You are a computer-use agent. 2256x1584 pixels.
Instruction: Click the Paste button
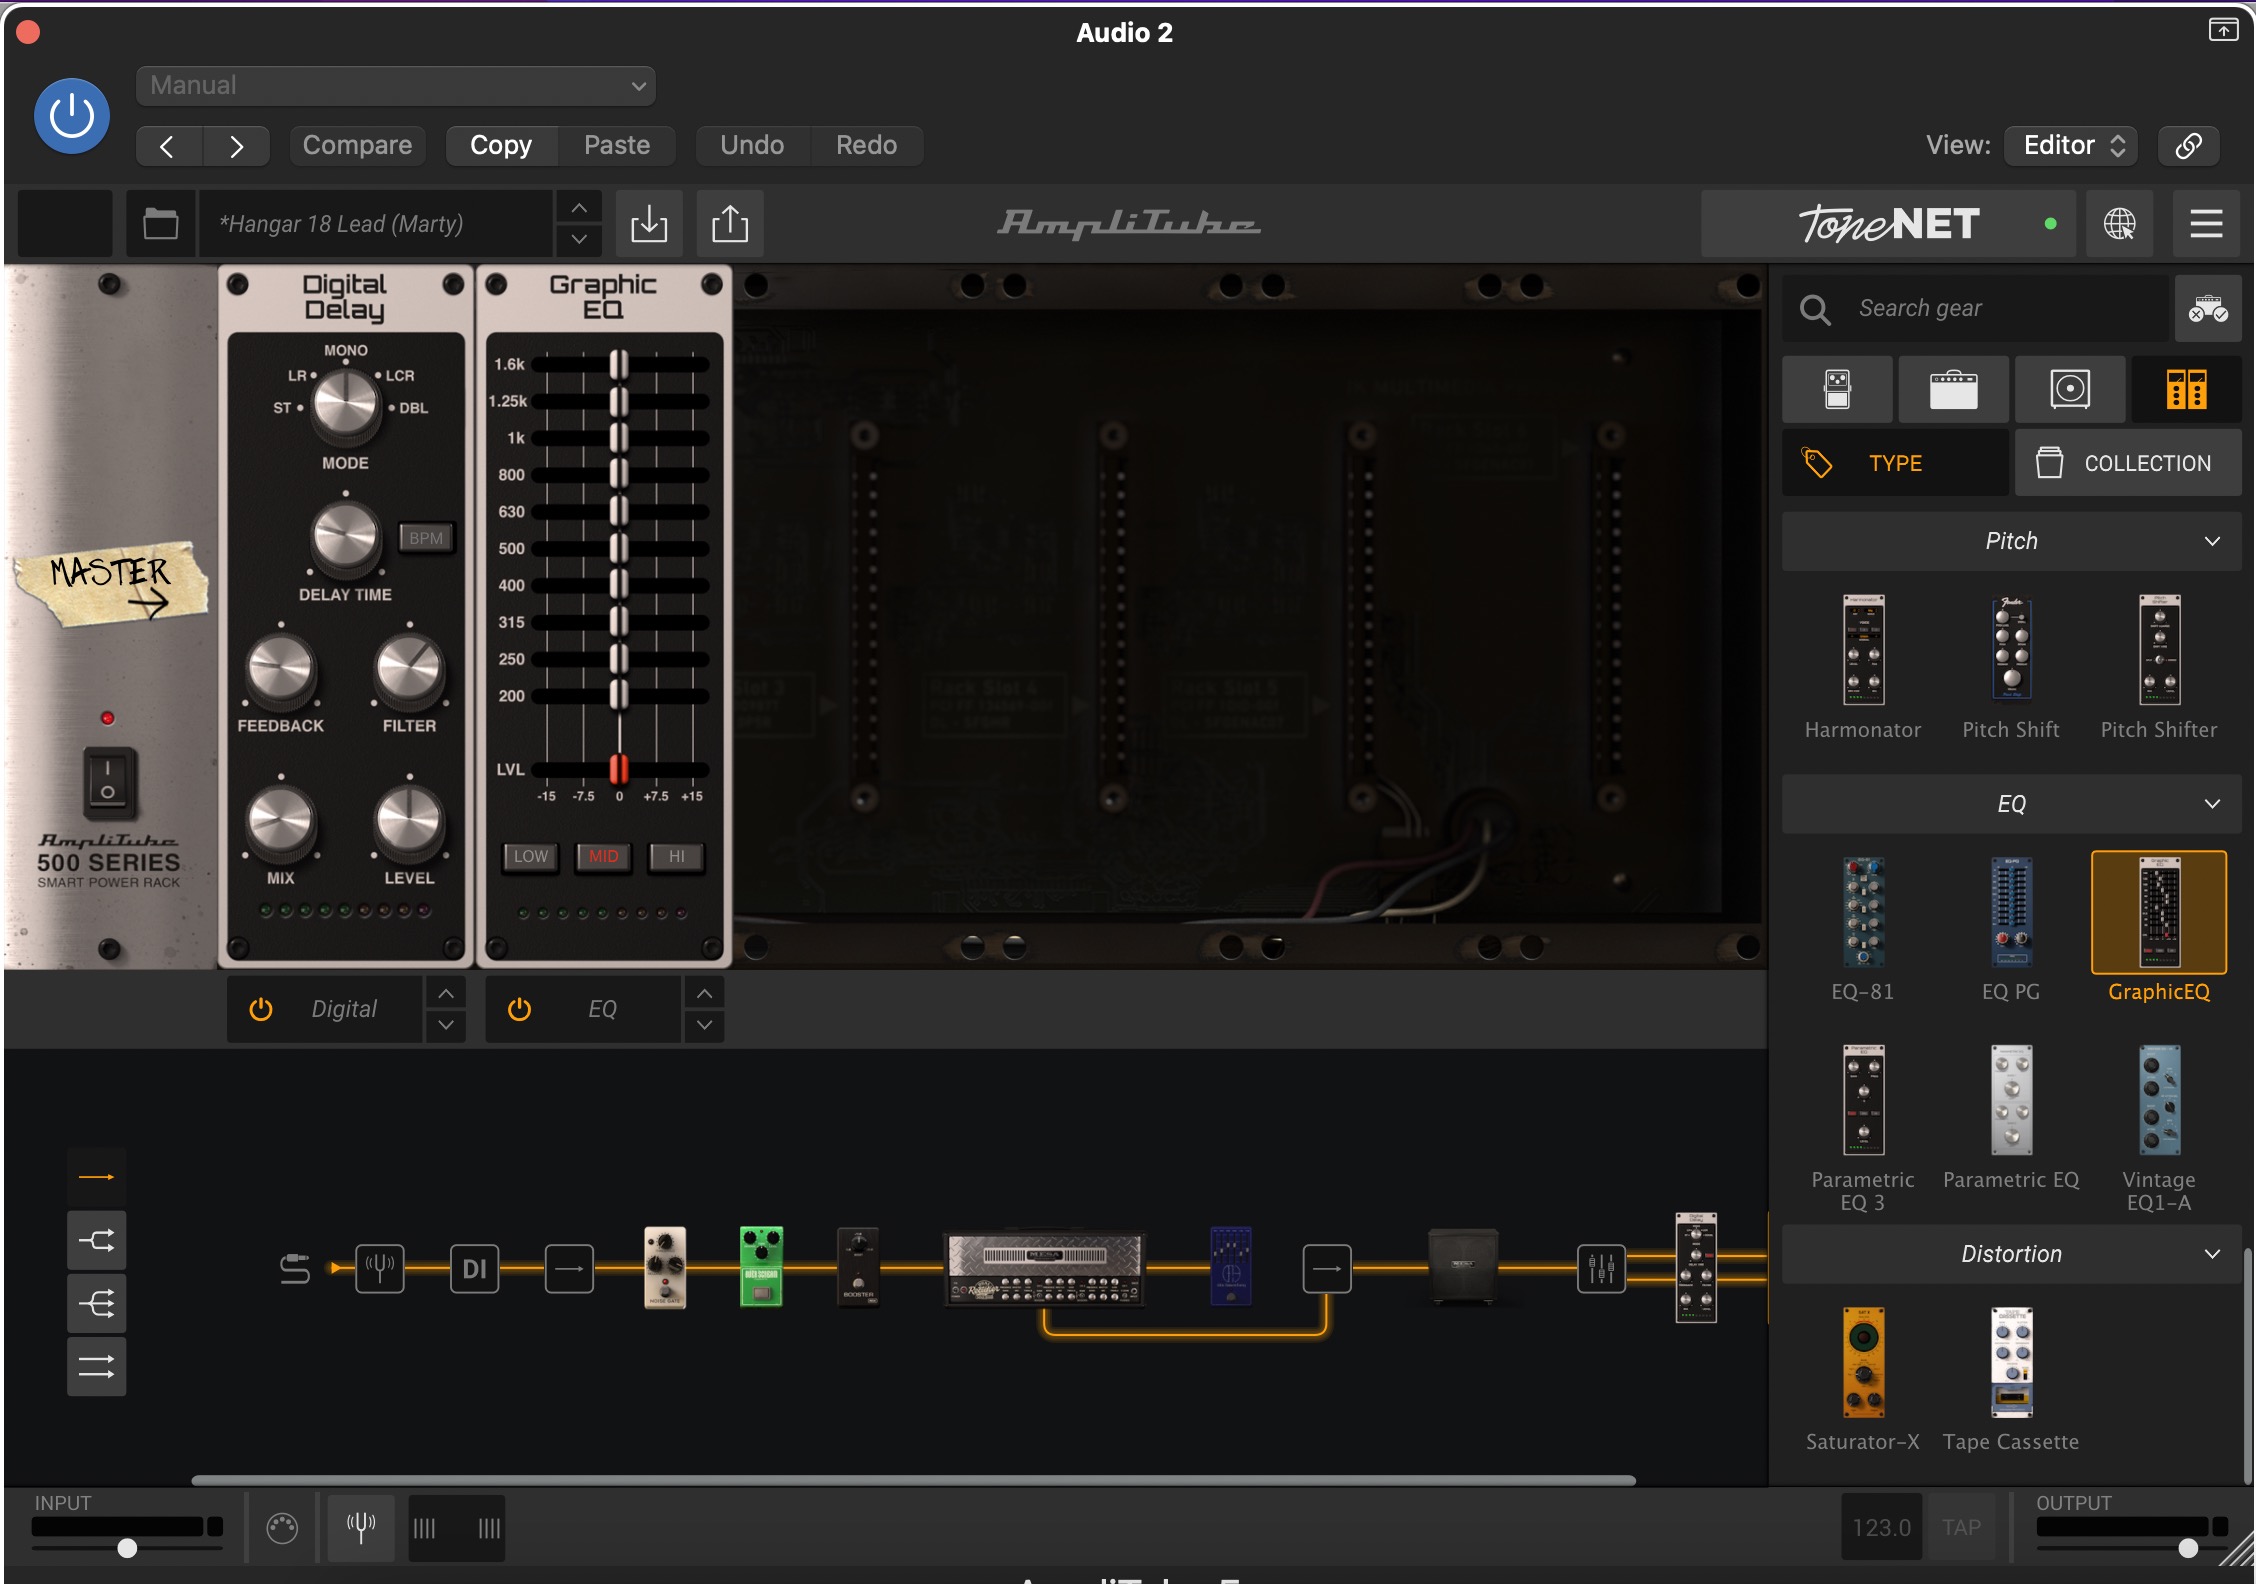pyautogui.click(x=617, y=145)
